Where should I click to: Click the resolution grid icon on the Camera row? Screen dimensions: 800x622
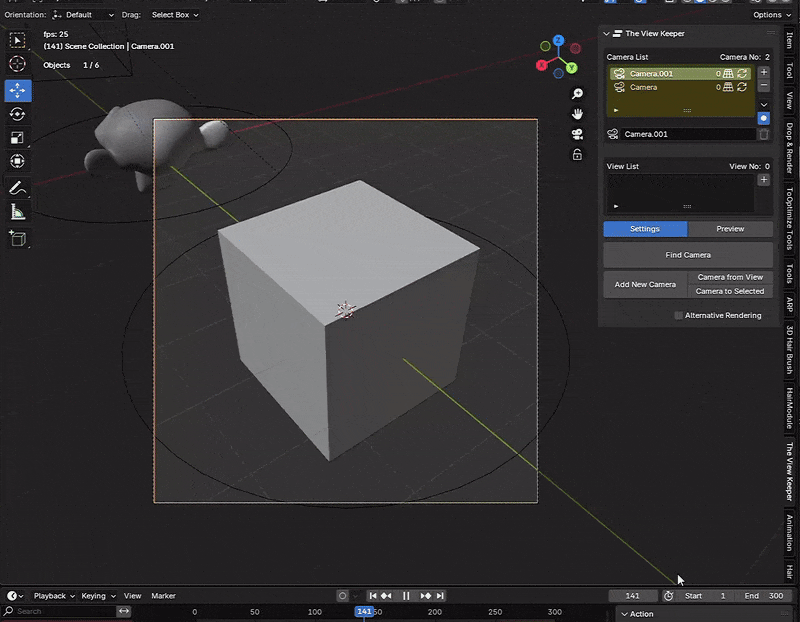tap(728, 87)
